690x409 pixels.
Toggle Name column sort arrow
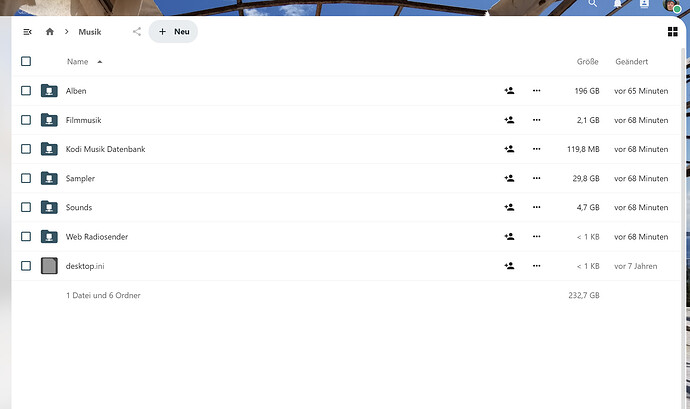point(100,62)
